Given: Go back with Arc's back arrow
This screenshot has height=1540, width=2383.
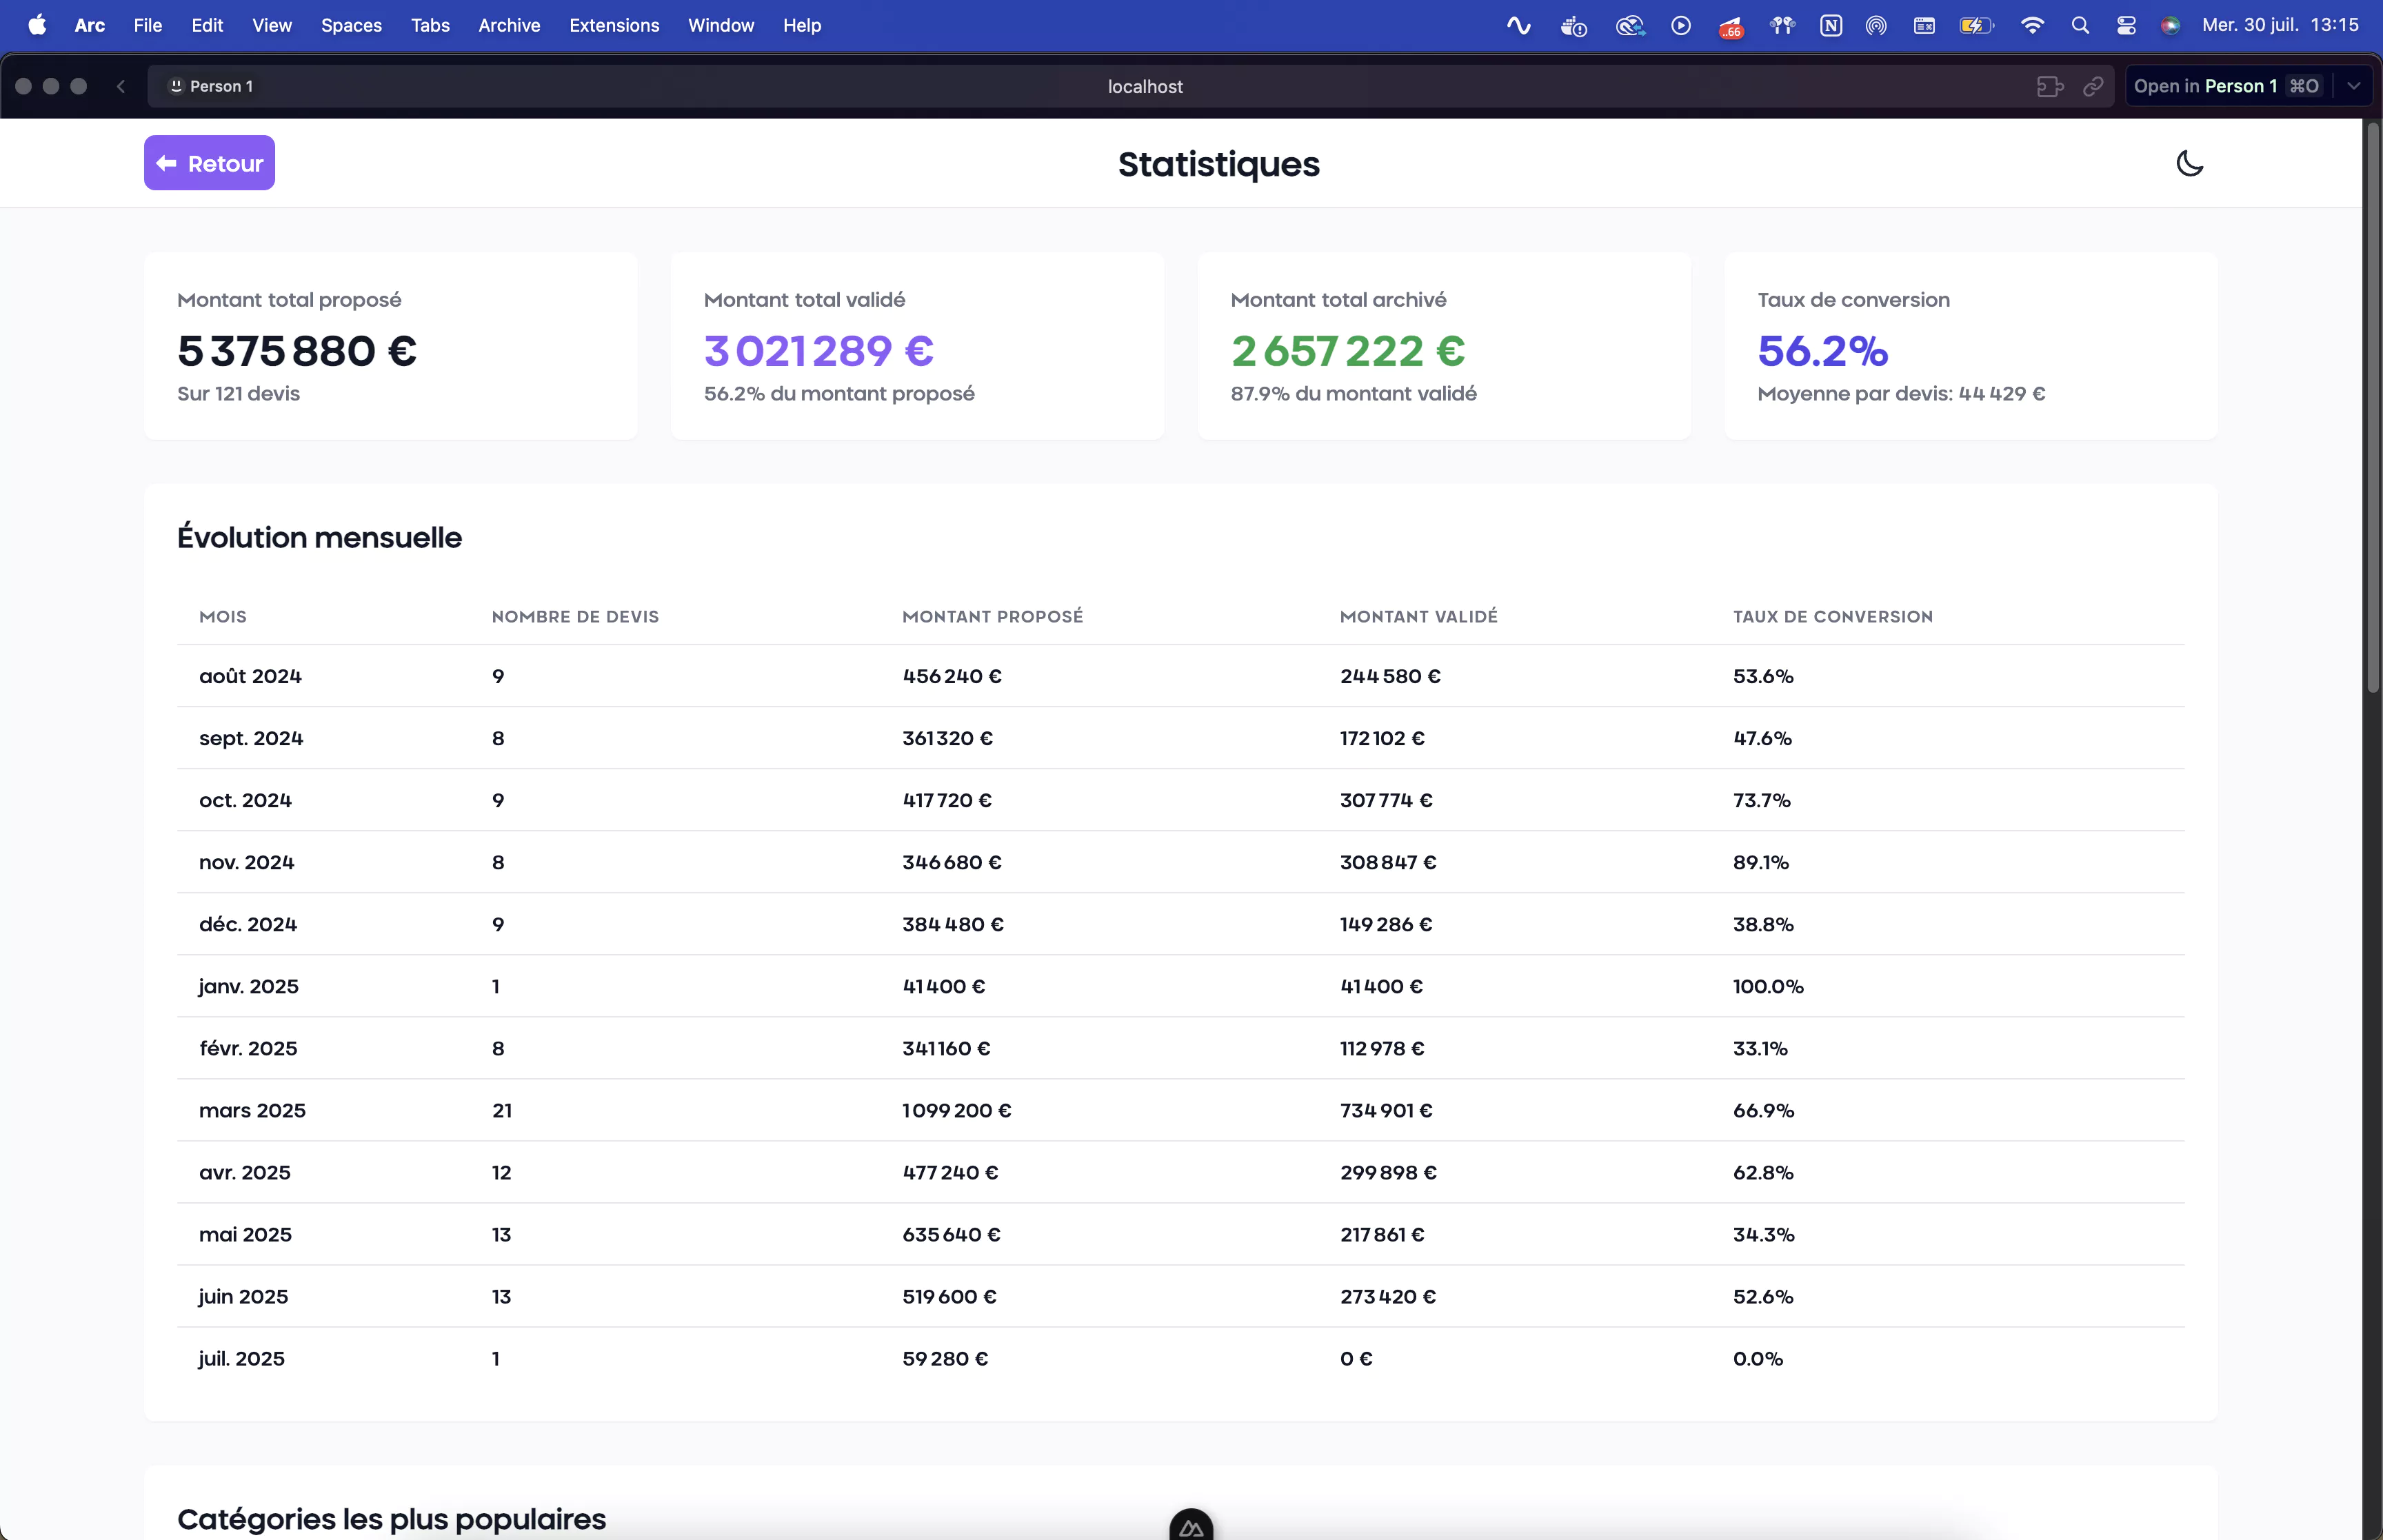Looking at the screenshot, I should (x=121, y=86).
